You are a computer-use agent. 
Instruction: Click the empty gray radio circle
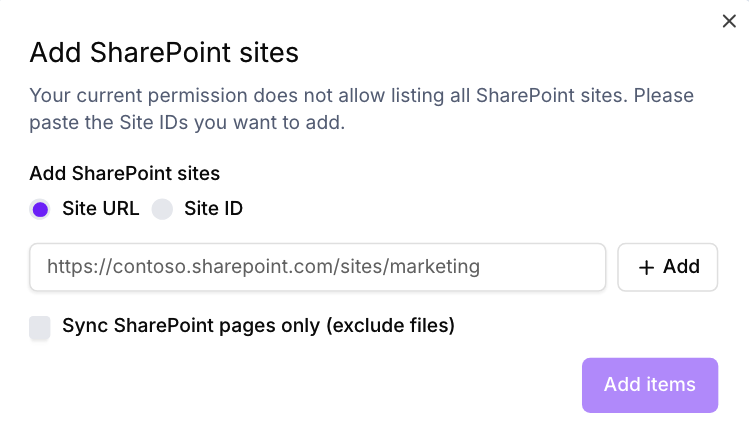click(162, 209)
